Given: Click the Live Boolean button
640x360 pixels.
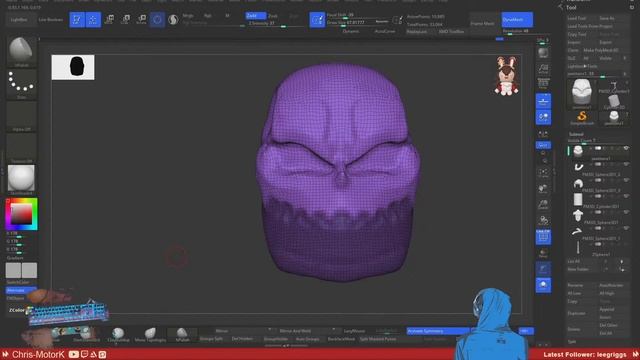Looking at the screenshot, I should point(51,20).
